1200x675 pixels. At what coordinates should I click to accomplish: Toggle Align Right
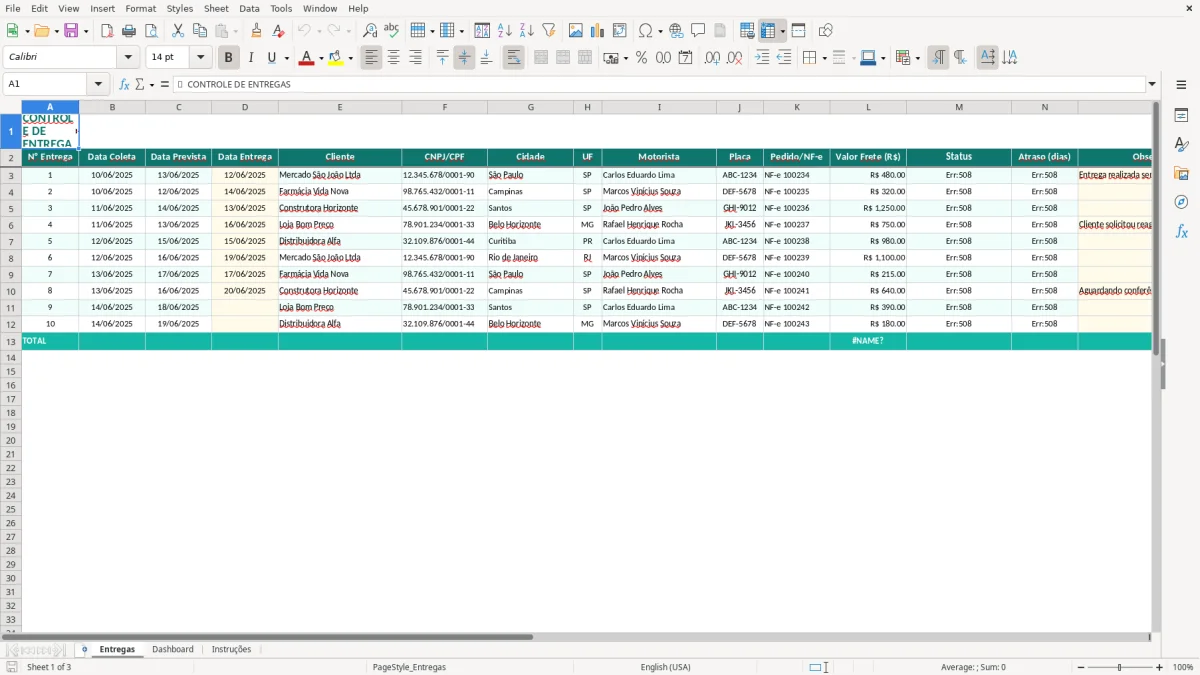tap(416, 58)
